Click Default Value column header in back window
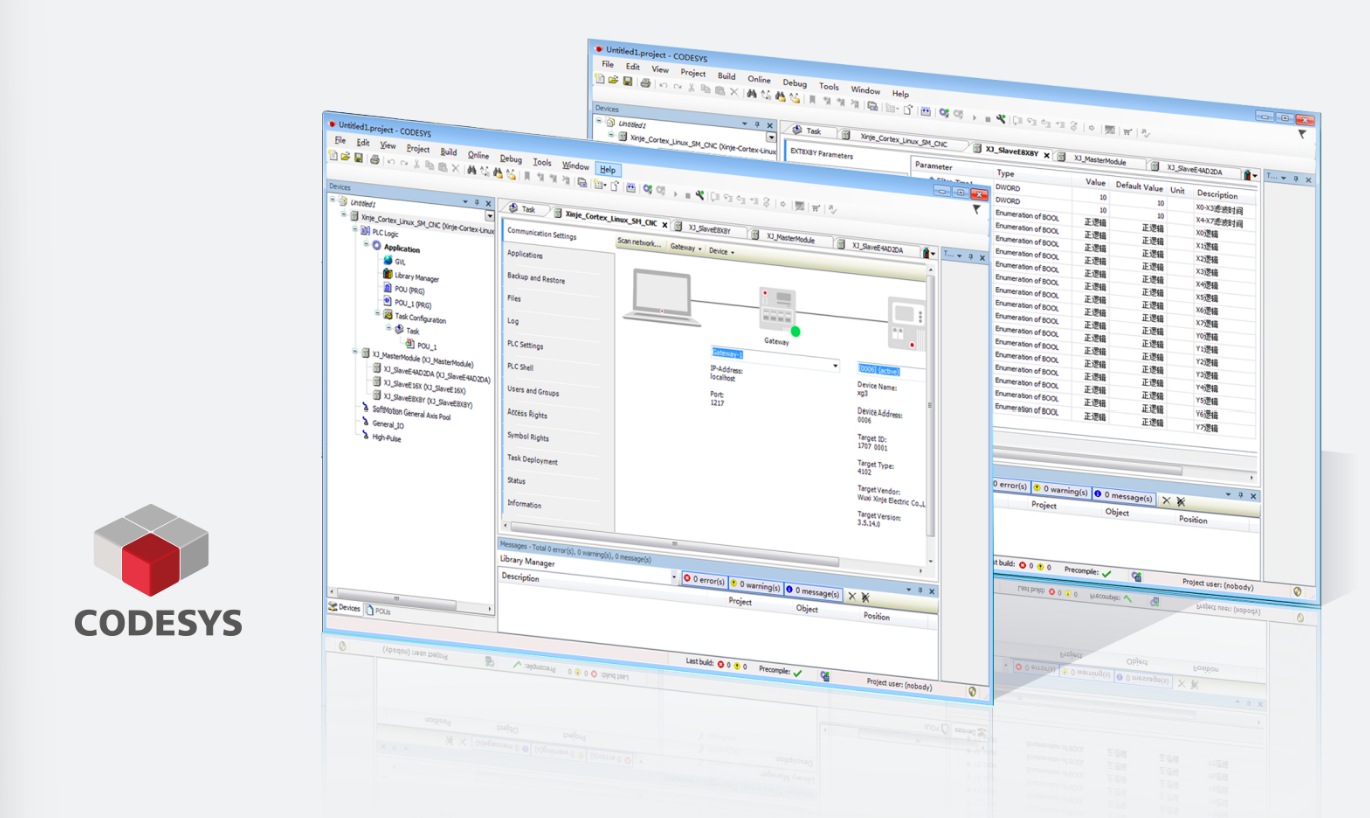This screenshot has width=1370, height=818. (1140, 187)
